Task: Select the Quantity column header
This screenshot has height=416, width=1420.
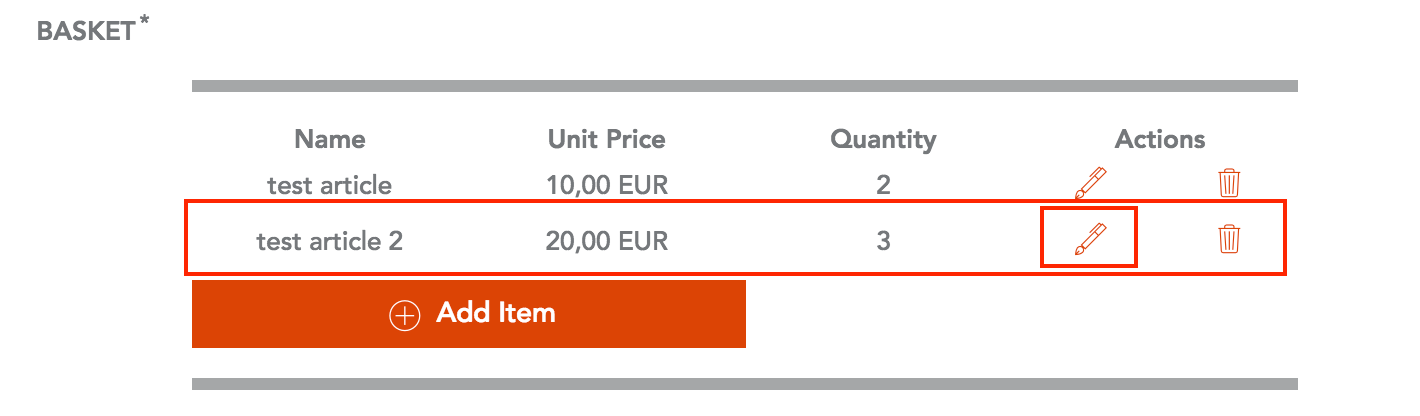Action: (x=883, y=140)
